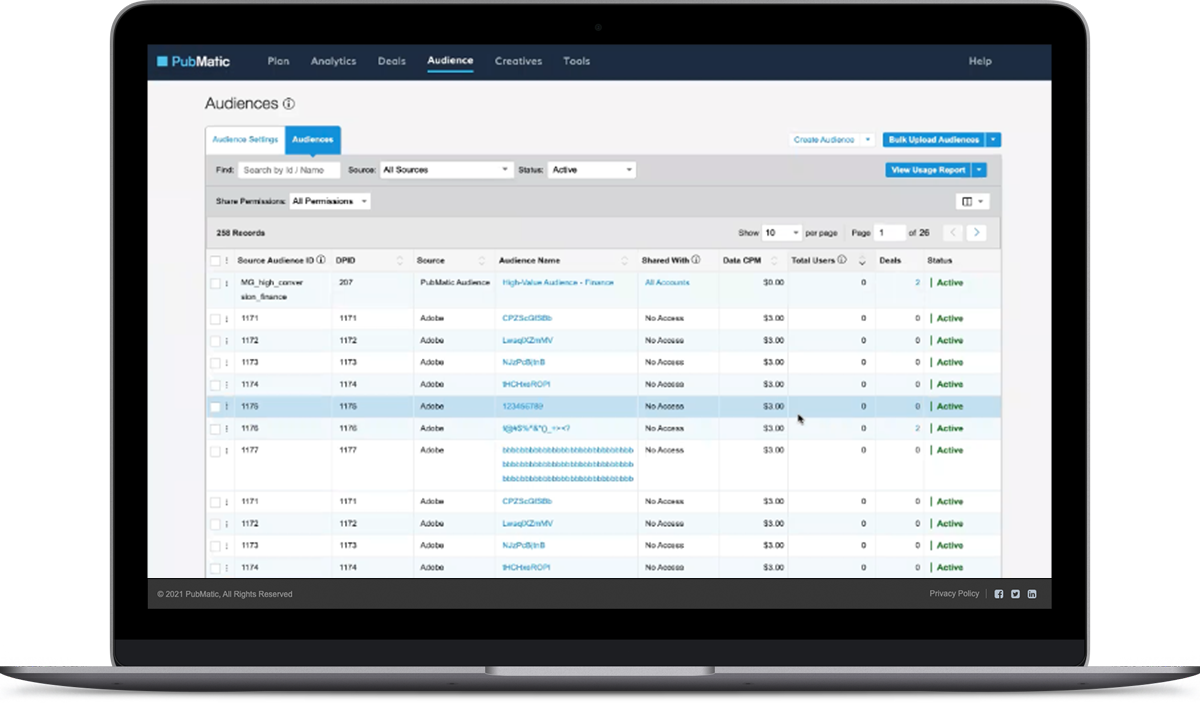Image resolution: width=1200 pixels, height=703 pixels.
Task: Open the Analytics menu in top navigation
Action: 333,61
